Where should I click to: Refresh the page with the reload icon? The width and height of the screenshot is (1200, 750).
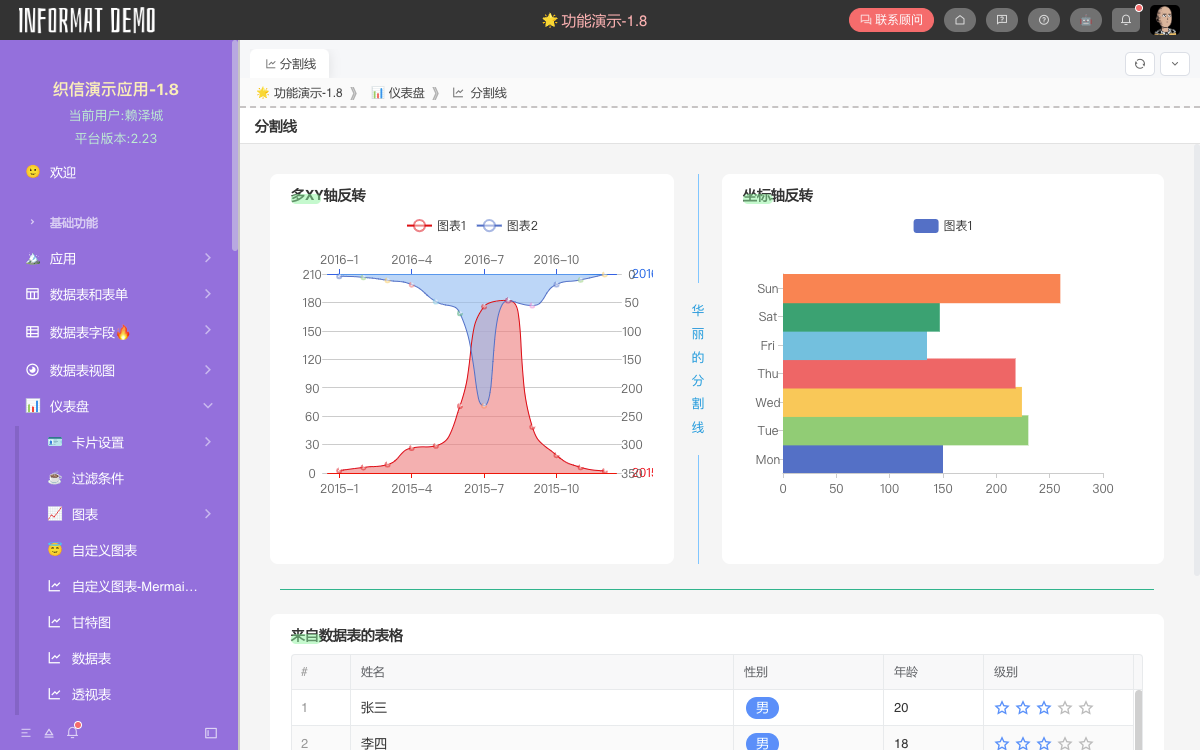1139,63
